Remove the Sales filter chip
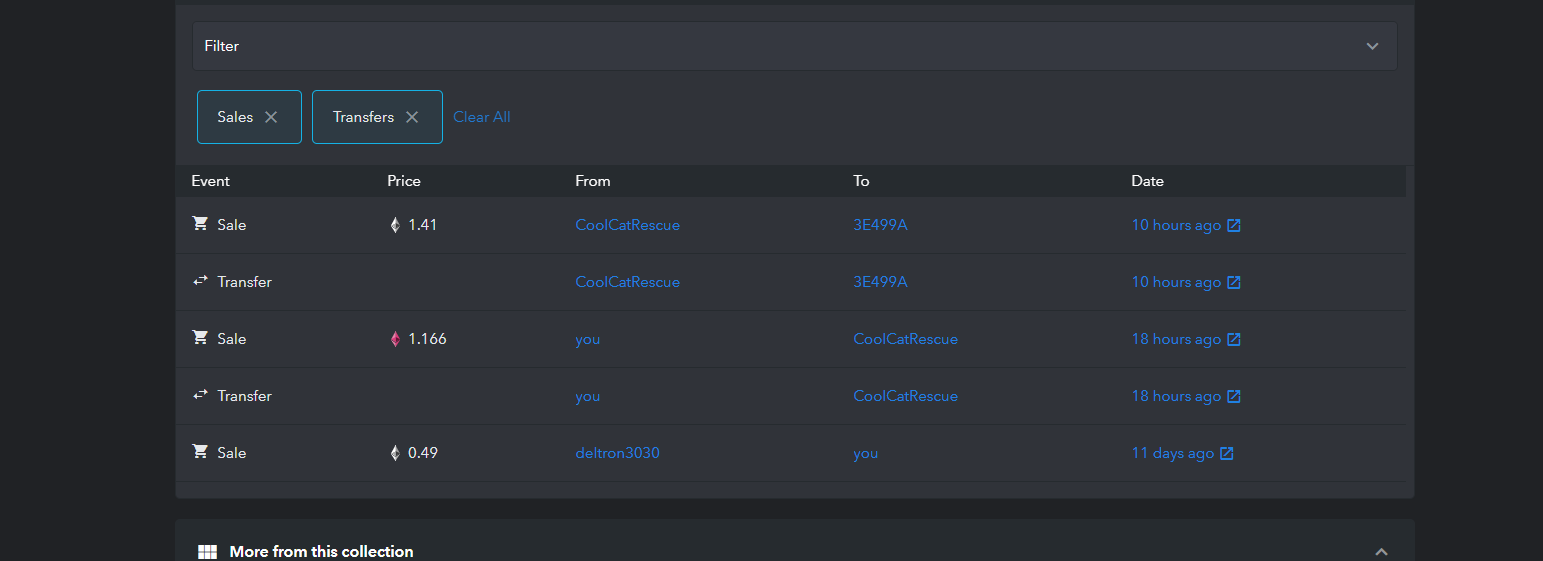Image resolution: width=1543 pixels, height=561 pixels. point(271,117)
